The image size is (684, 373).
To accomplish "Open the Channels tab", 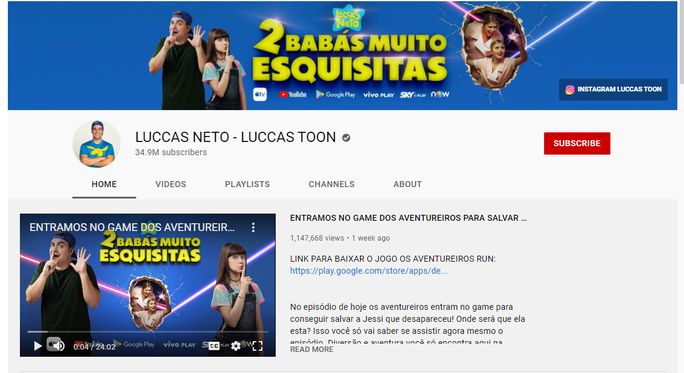I will 332,184.
